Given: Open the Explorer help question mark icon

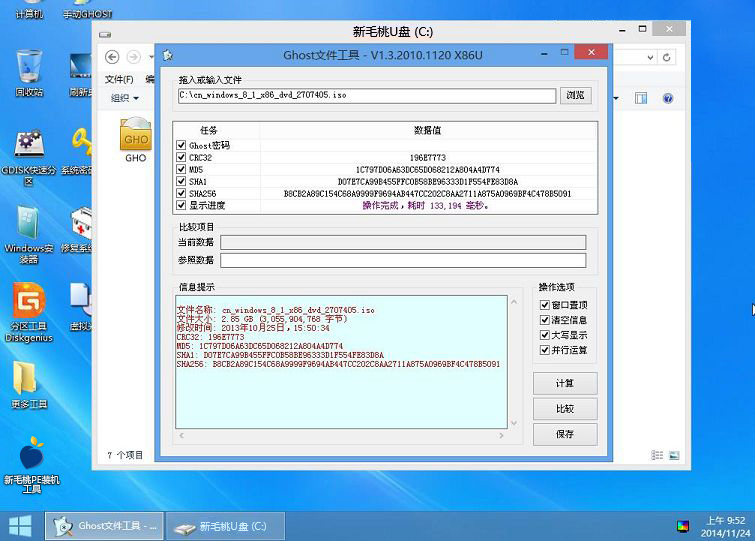Looking at the screenshot, I should pyautogui.click(x=667, y=99).
